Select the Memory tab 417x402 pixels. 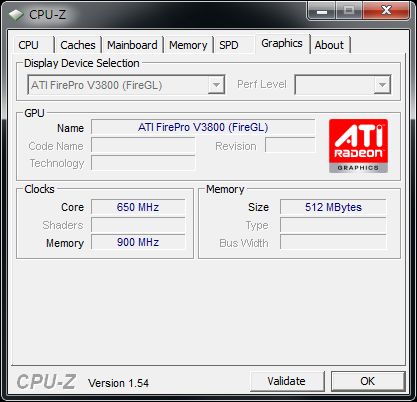[188, 45]
